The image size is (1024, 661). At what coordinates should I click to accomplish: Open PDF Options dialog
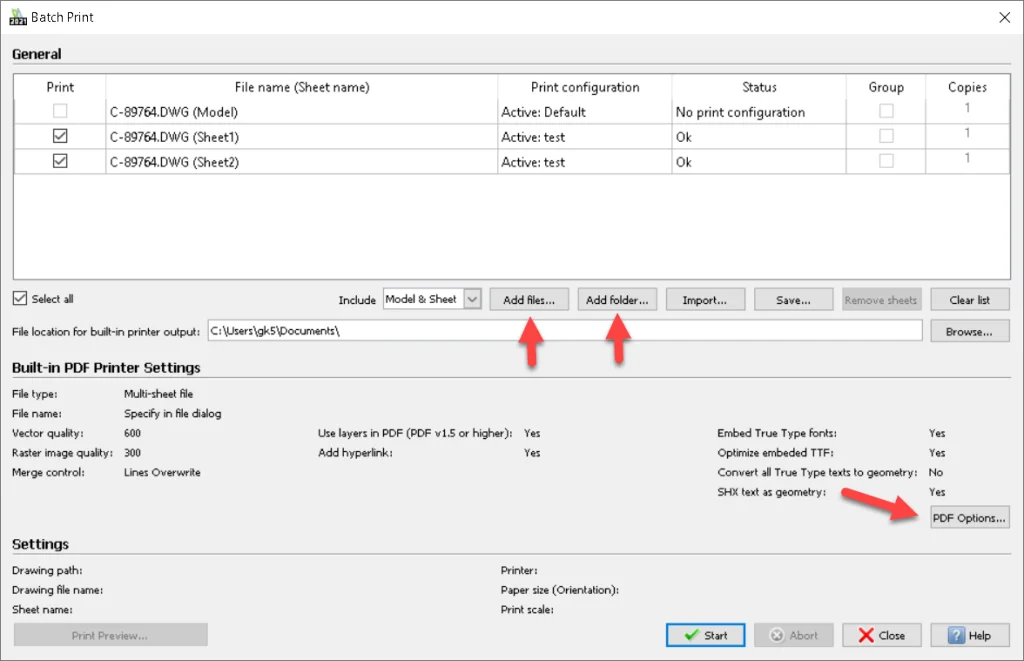tap(969, 518)
